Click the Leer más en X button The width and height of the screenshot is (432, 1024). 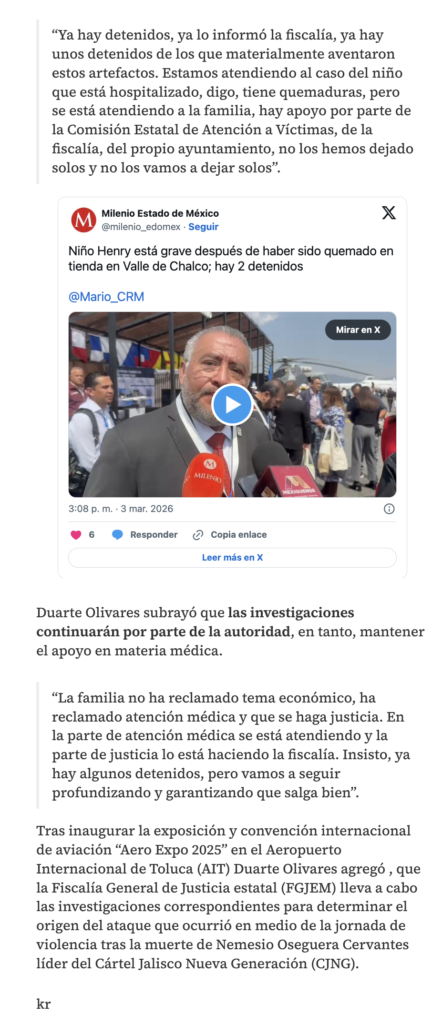click(x=232, y=558)
